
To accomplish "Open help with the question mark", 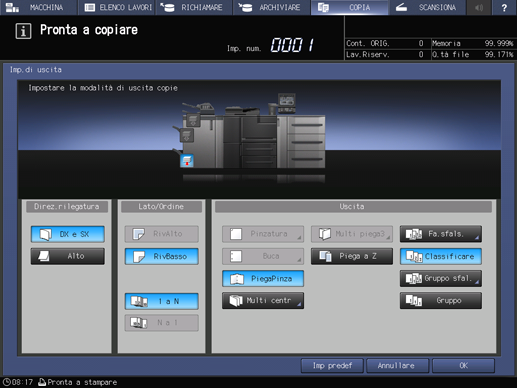I will [504, 7].
